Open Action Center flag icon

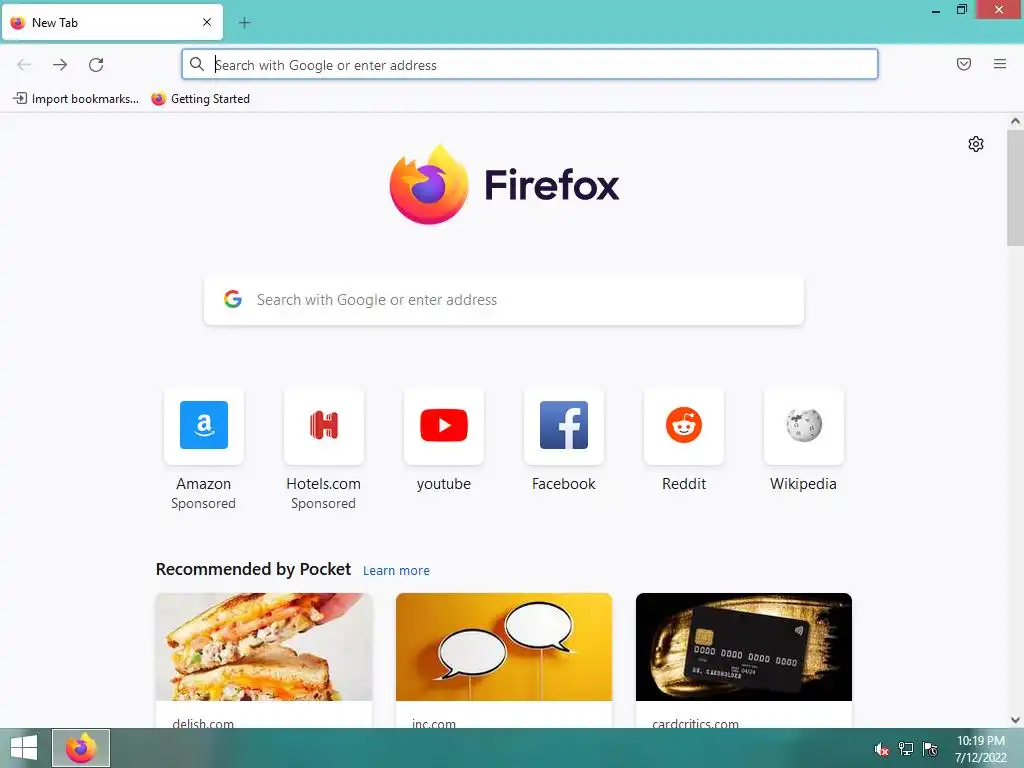(x=930, y=749)
